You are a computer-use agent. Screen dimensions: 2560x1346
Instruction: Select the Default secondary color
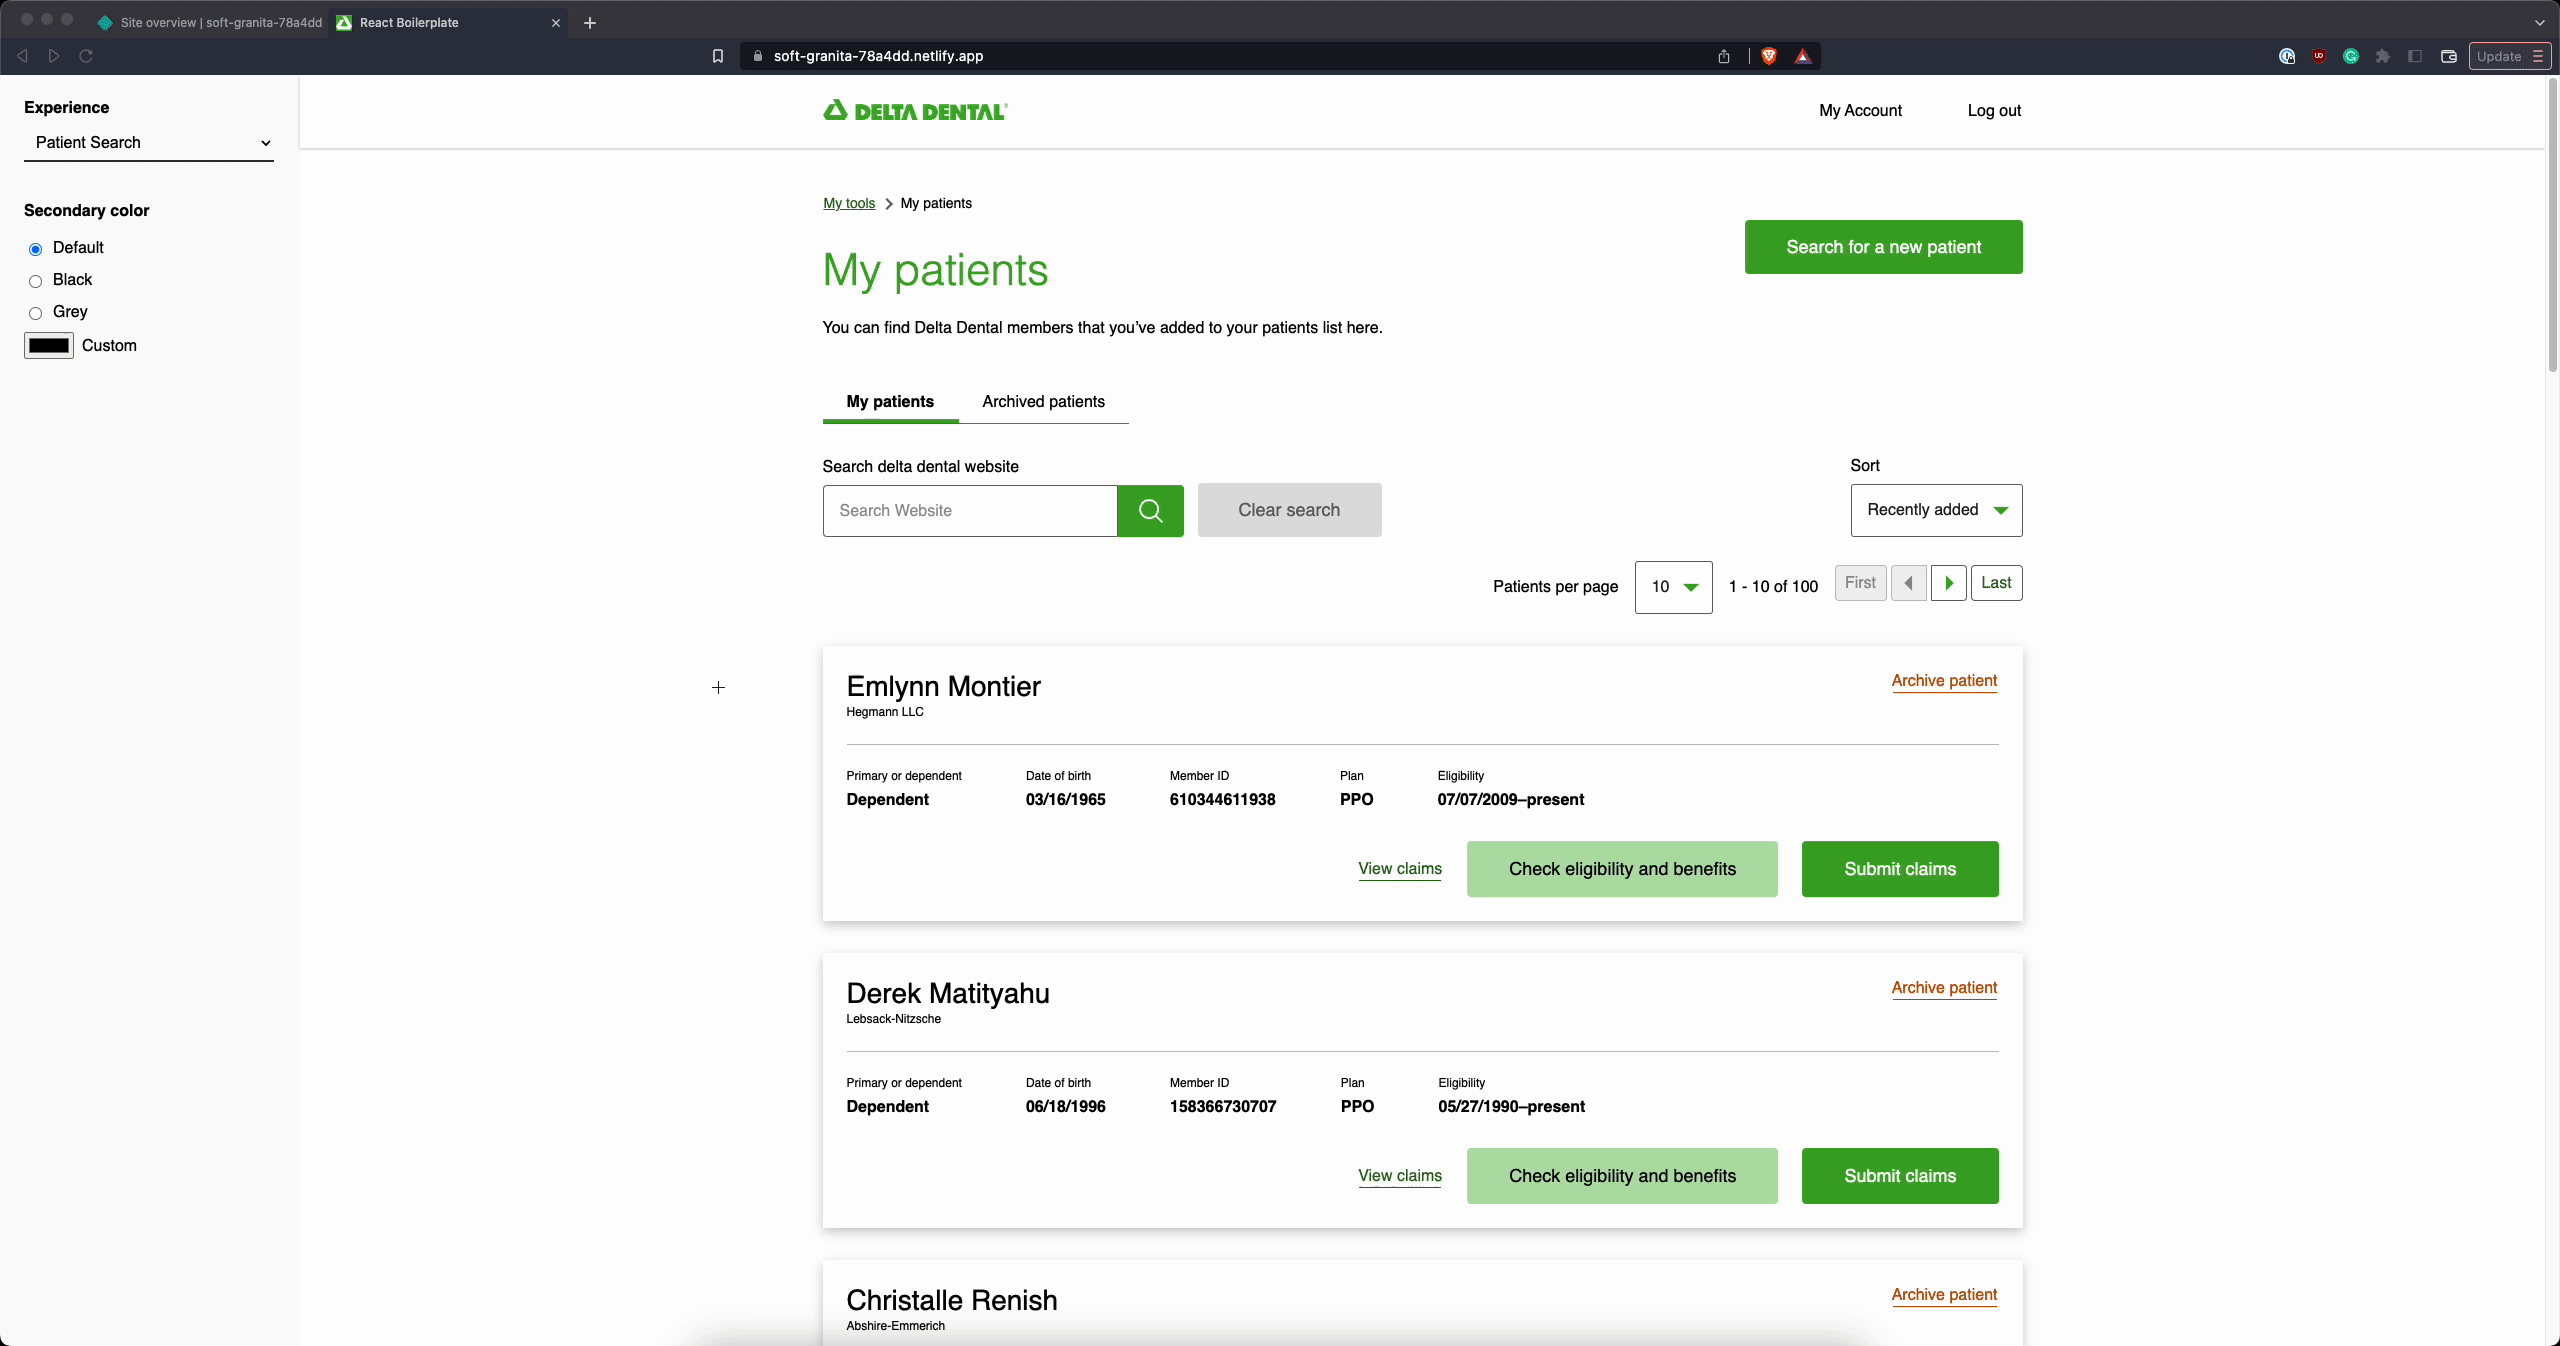35,249
